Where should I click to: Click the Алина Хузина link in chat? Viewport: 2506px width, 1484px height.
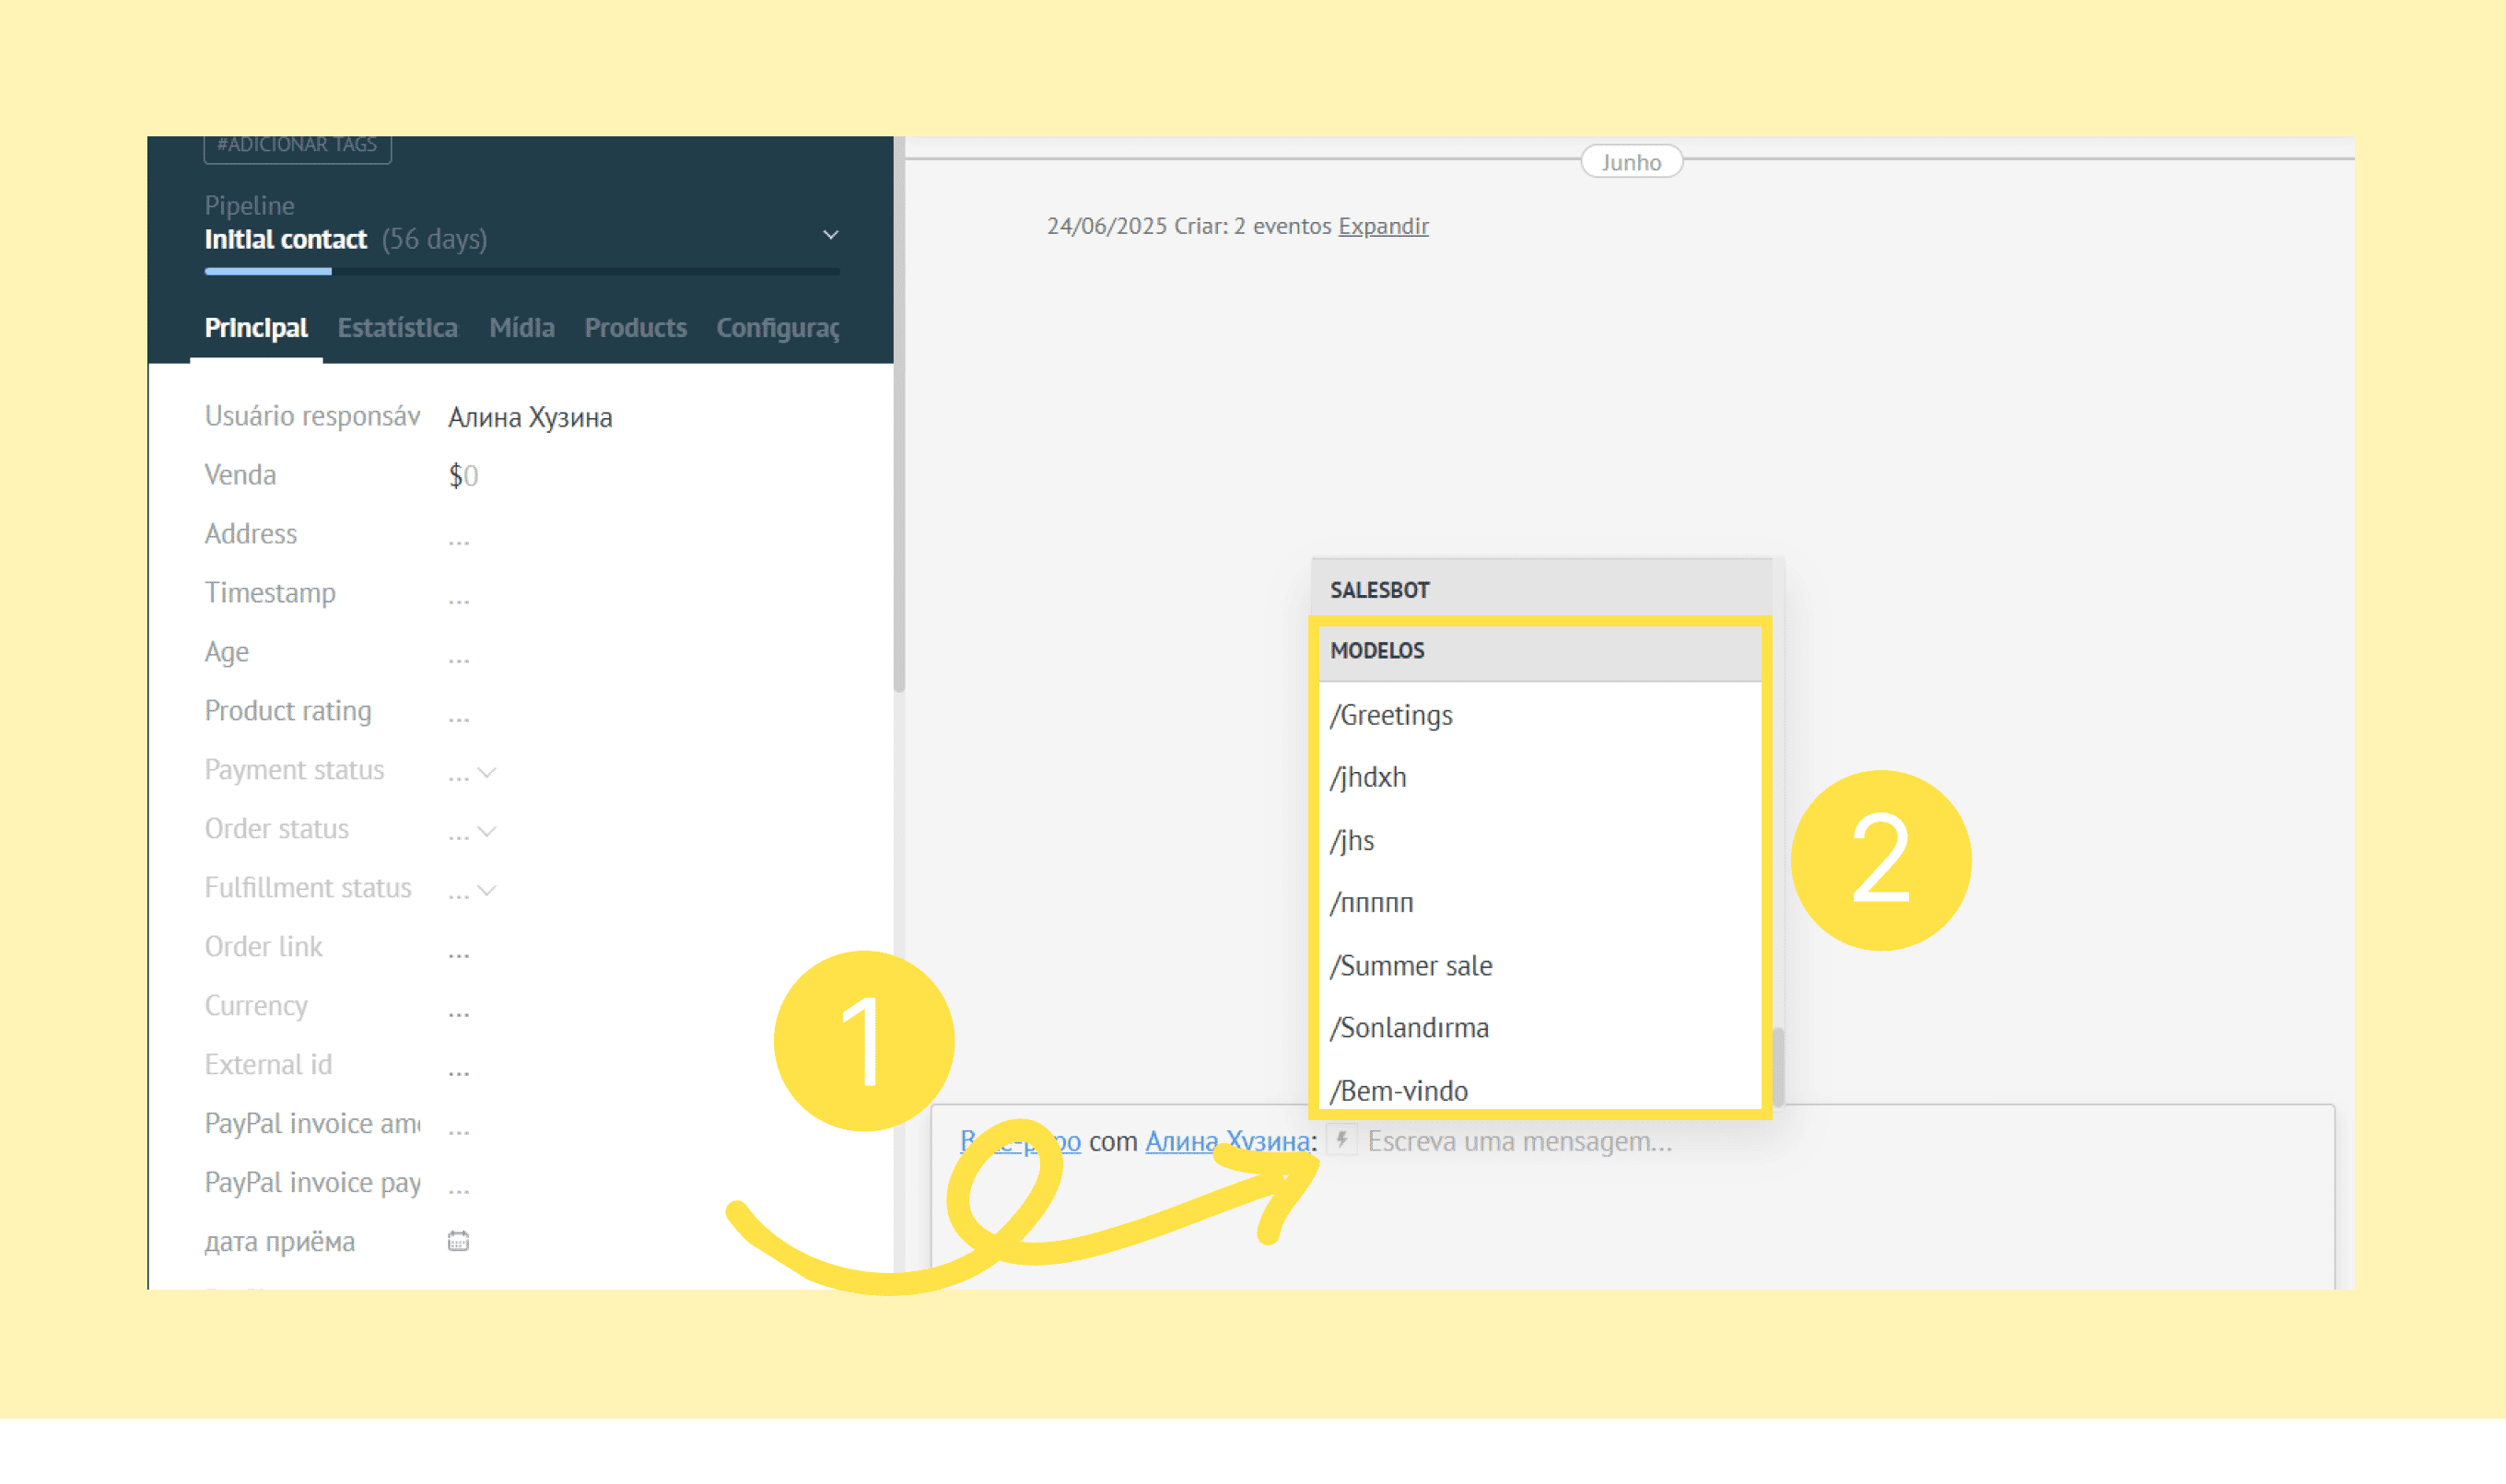pos(1227,1141)
